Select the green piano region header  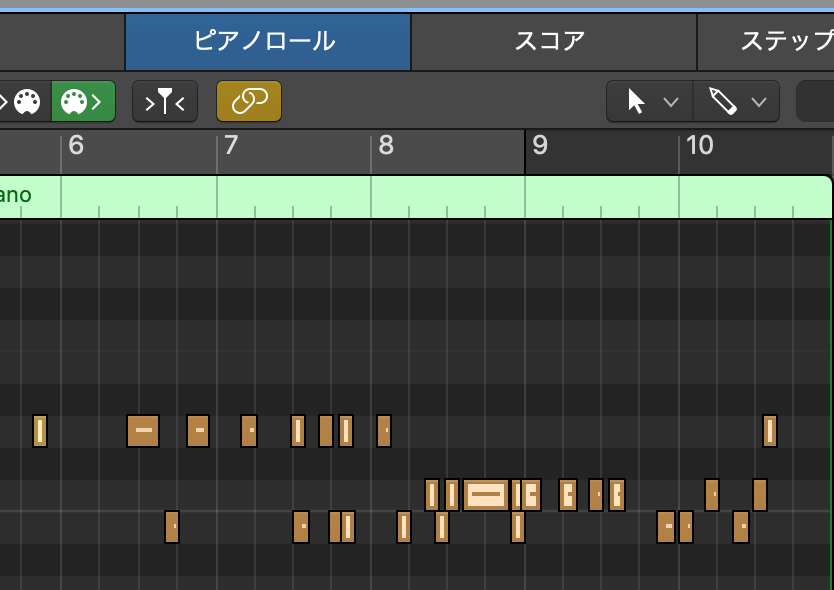pyautogui.click(x=416, y=196)
